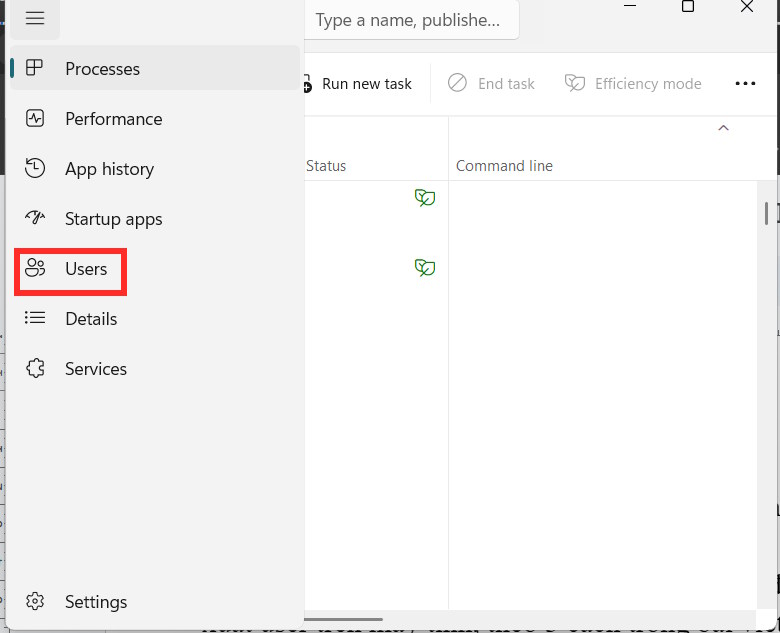Open Task Manager Settings
Screen dimensions: 780x633
coord(155,602)
